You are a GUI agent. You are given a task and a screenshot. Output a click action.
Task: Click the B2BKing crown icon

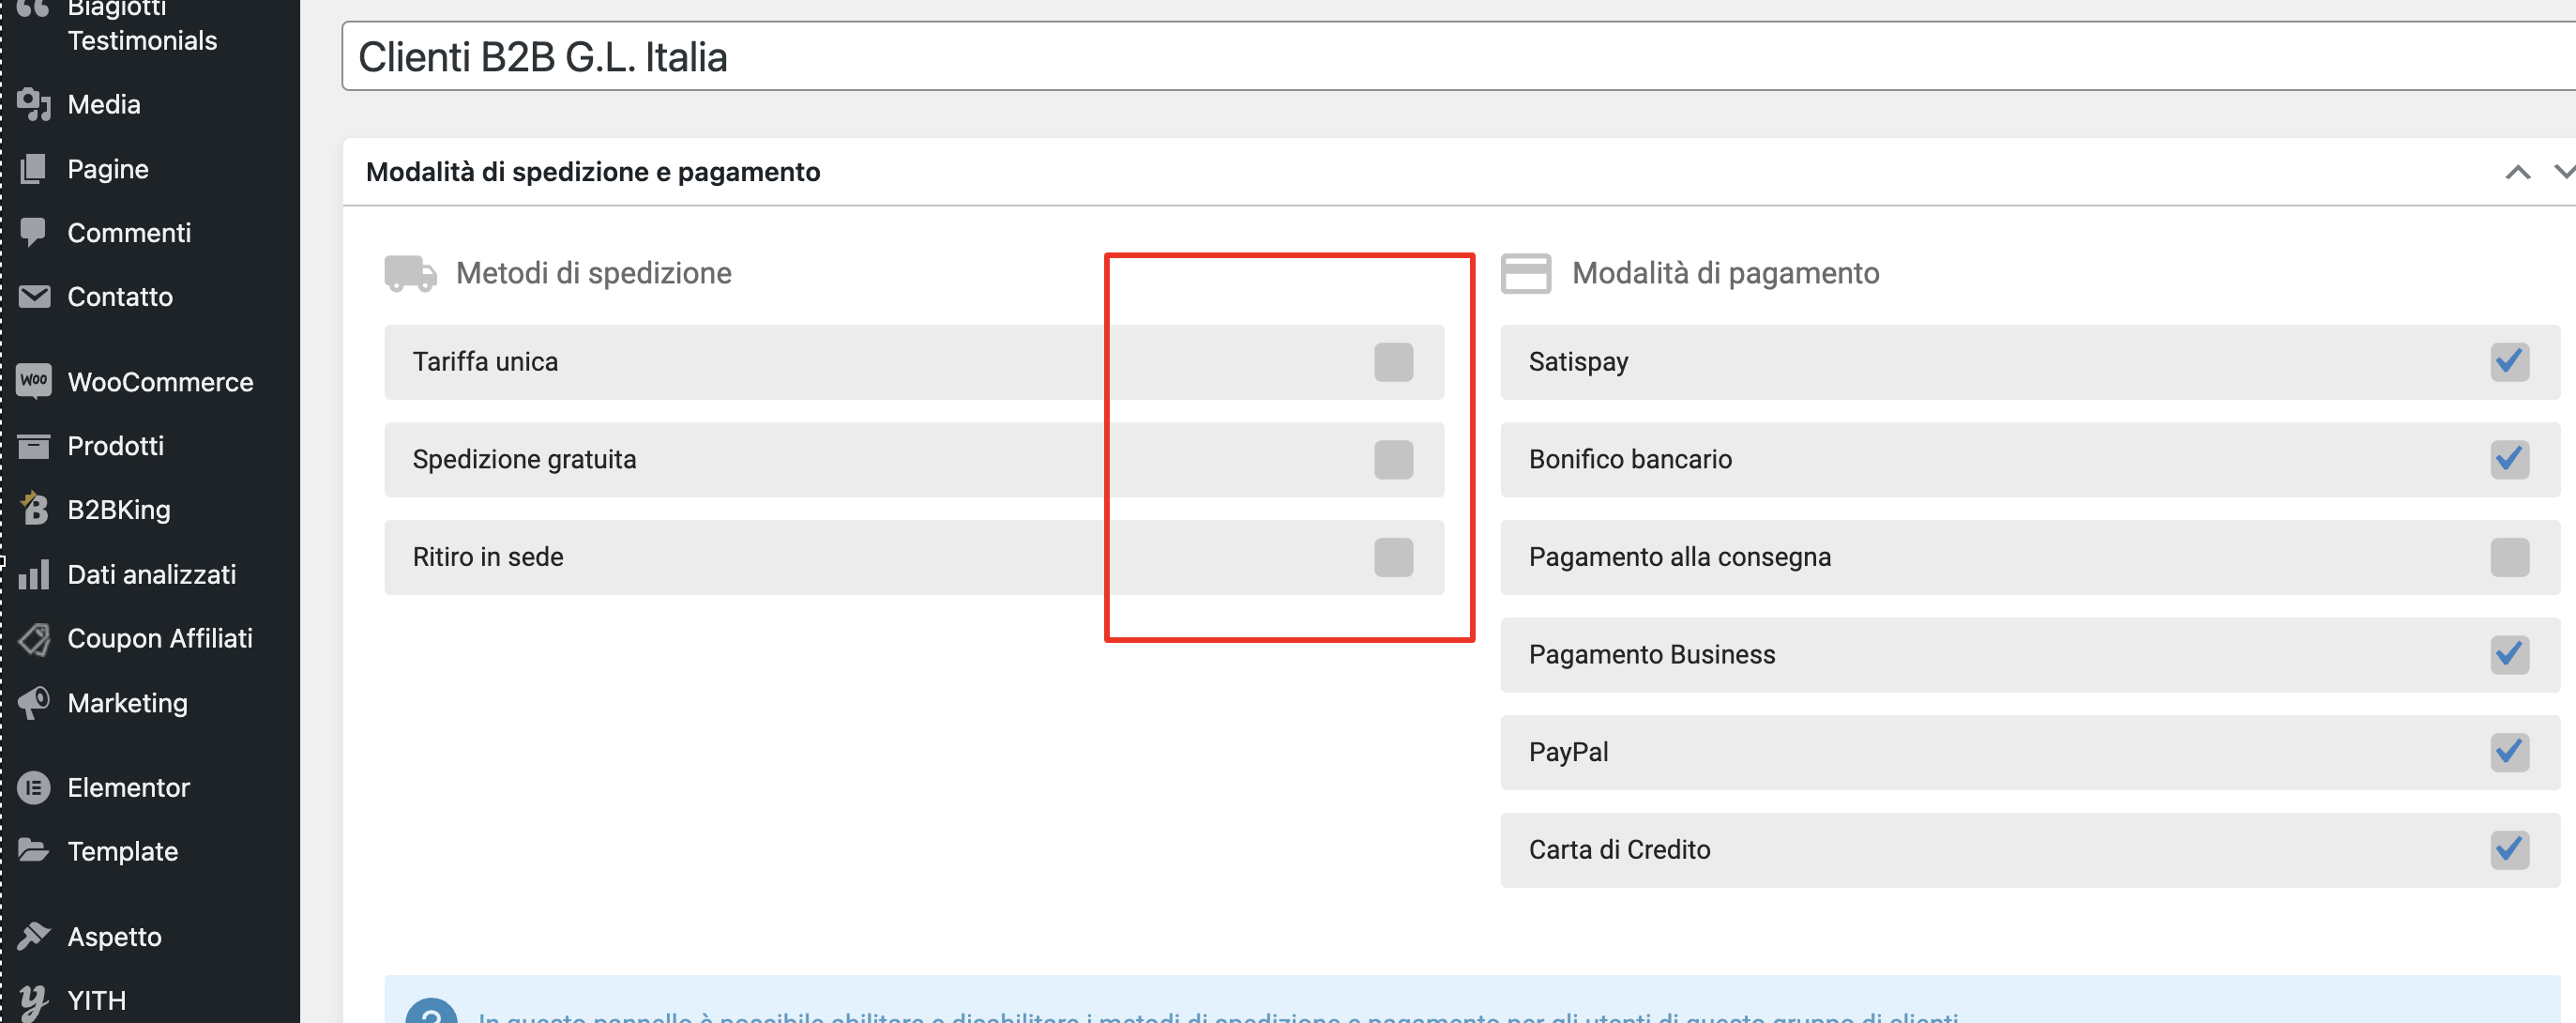click(x=34, y=508)
